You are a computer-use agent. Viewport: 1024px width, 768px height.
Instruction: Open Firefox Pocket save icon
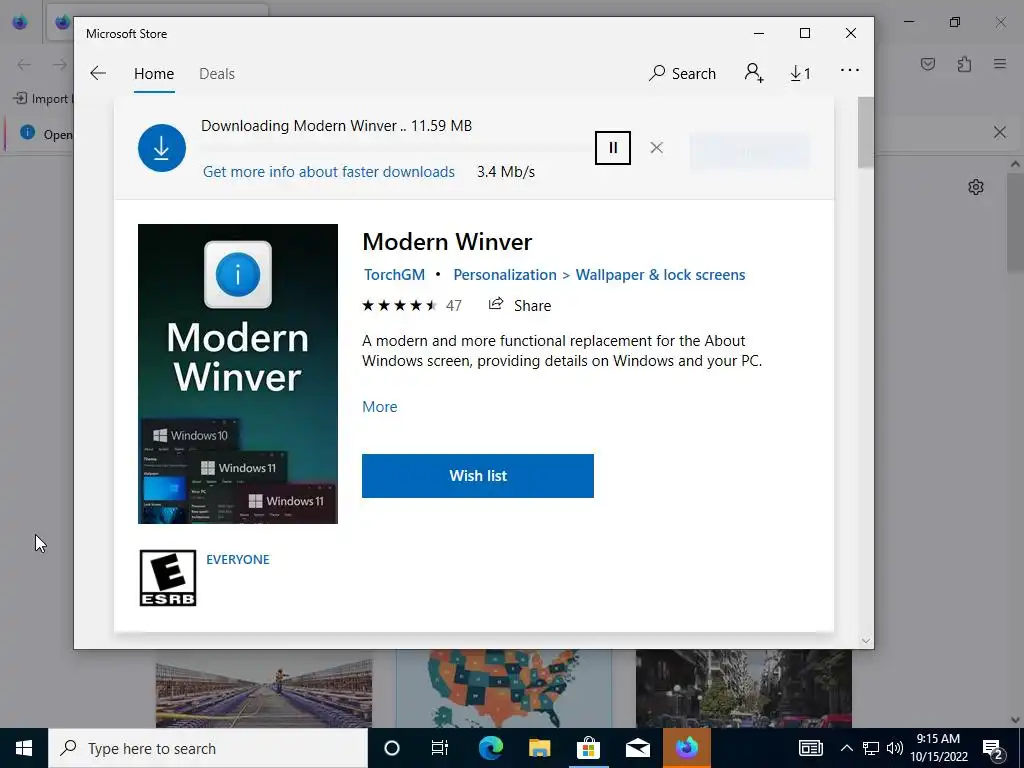(928, 64)
